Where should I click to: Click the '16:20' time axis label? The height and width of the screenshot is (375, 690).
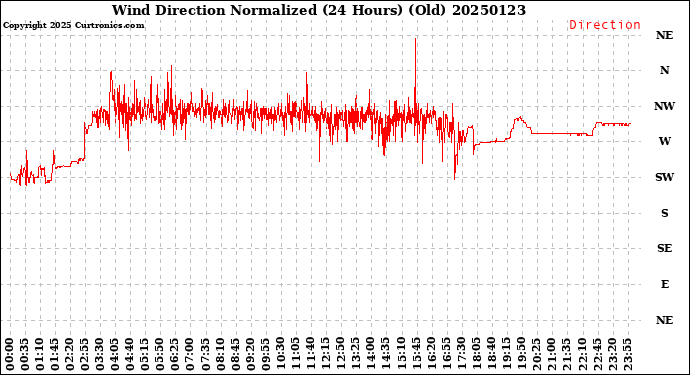pyautogui.click(x=431, y=354)
